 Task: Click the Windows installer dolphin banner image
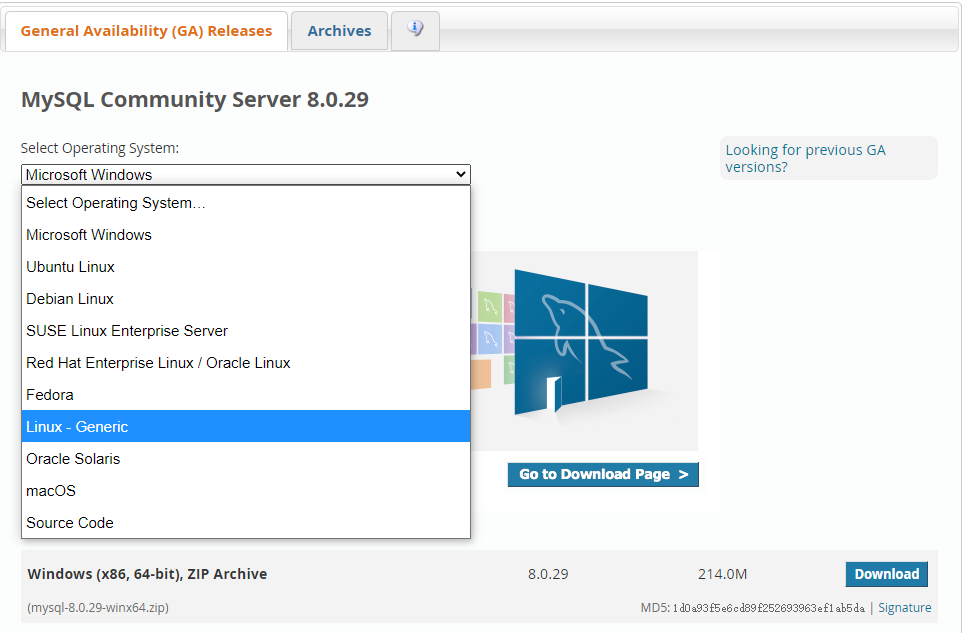[x=584, y=350]
